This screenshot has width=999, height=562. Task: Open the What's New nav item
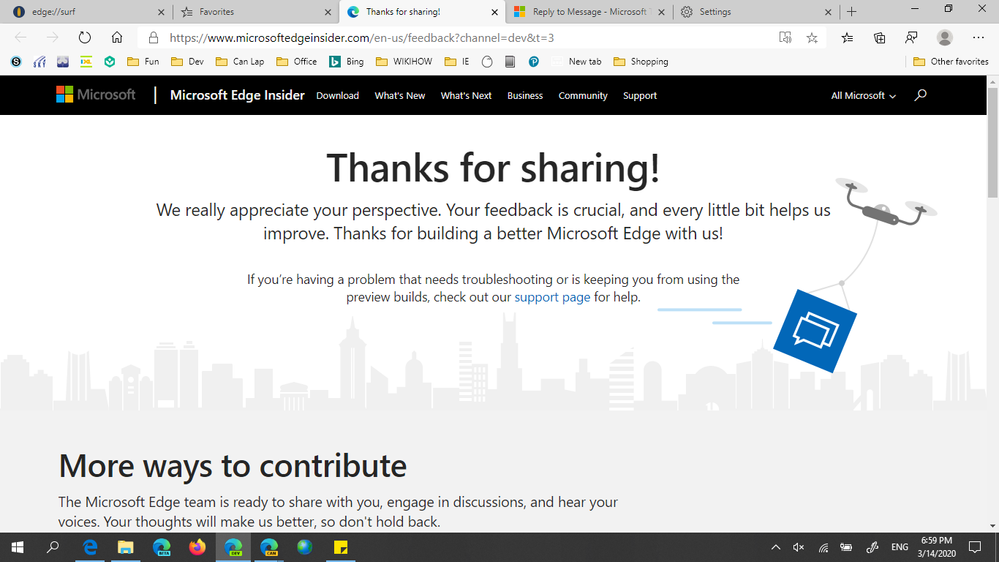(x=399, y=96)
